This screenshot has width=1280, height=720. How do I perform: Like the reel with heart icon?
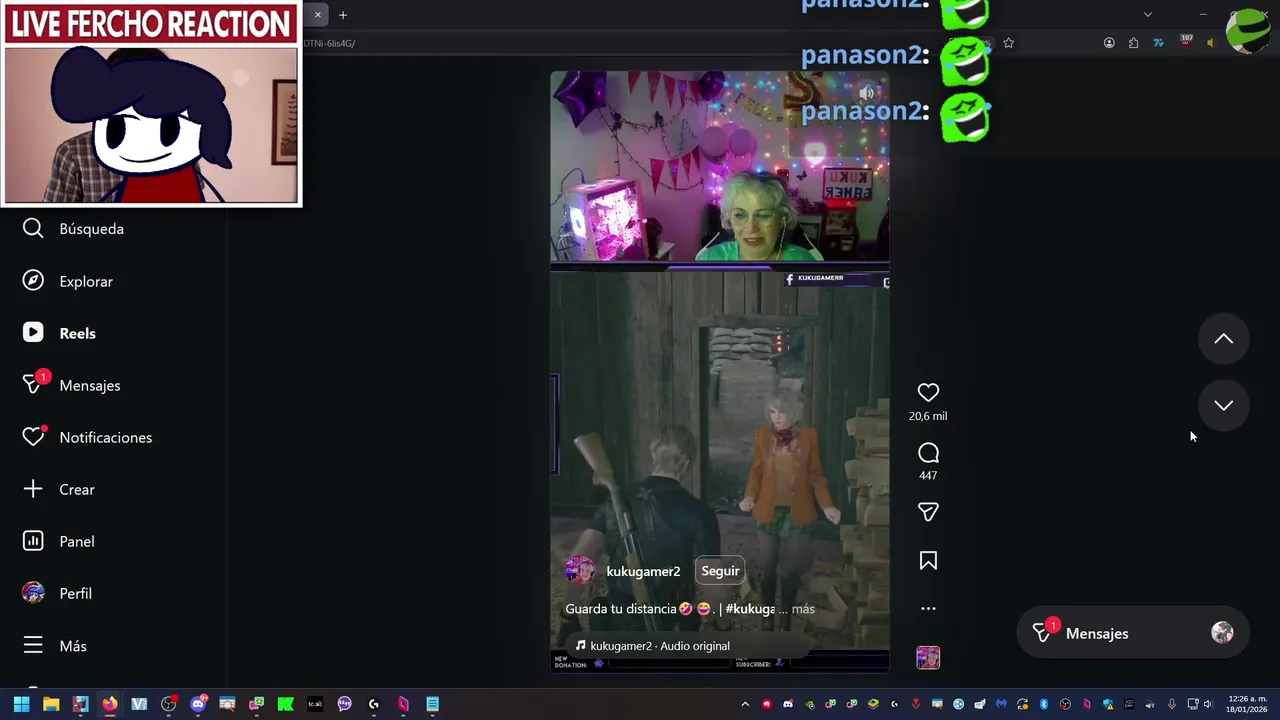coord(928,393)
